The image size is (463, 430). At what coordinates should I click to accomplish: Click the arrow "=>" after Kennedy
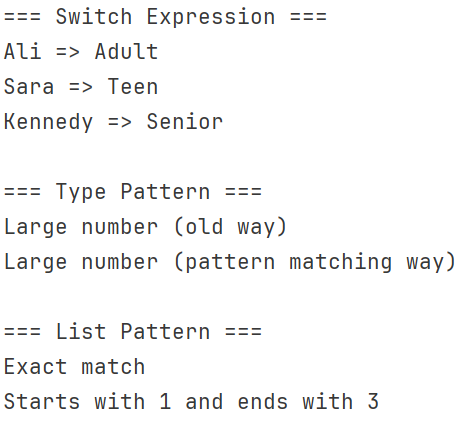coord(120,122)
